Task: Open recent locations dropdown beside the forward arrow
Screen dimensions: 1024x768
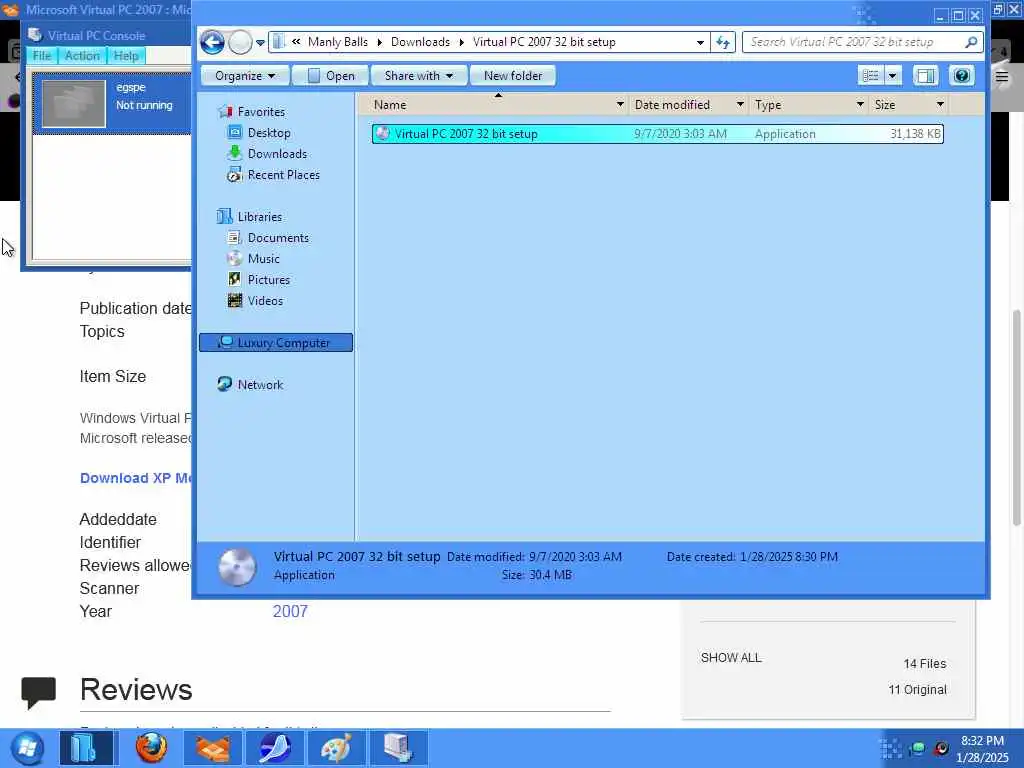Action: (260, 43)
